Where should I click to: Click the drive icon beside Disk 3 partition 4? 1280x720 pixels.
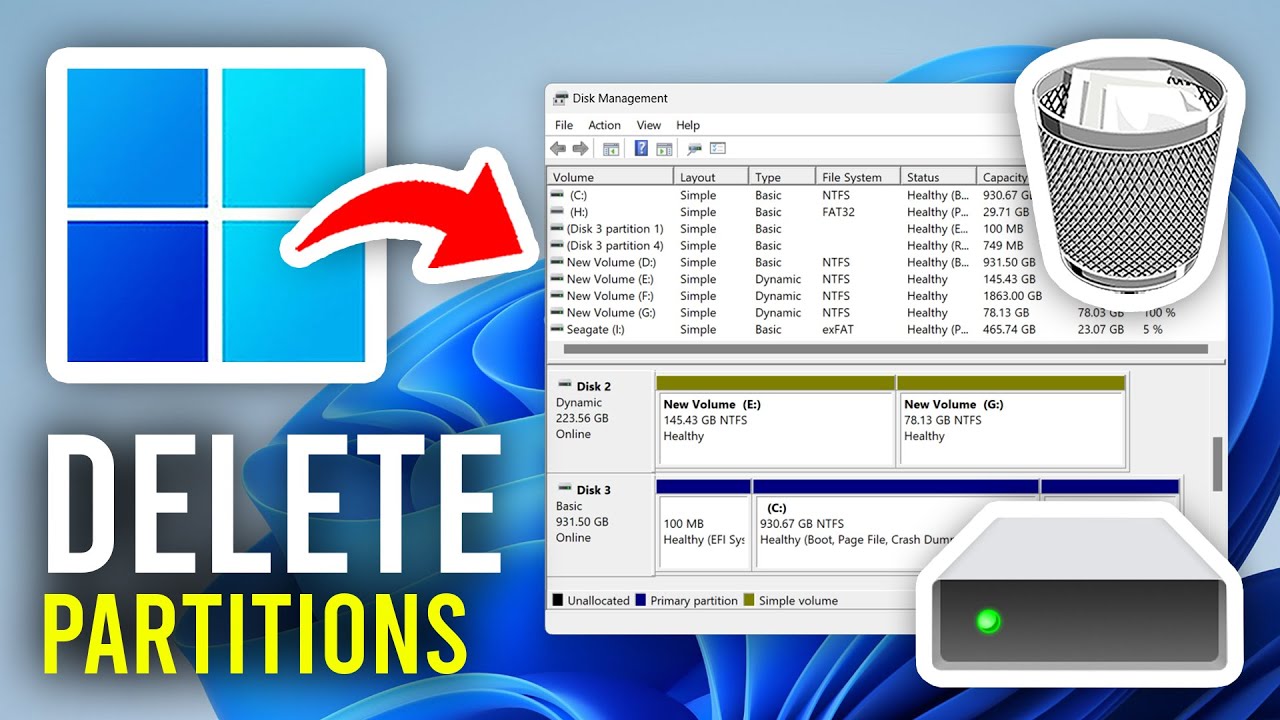tap(557, 245)
